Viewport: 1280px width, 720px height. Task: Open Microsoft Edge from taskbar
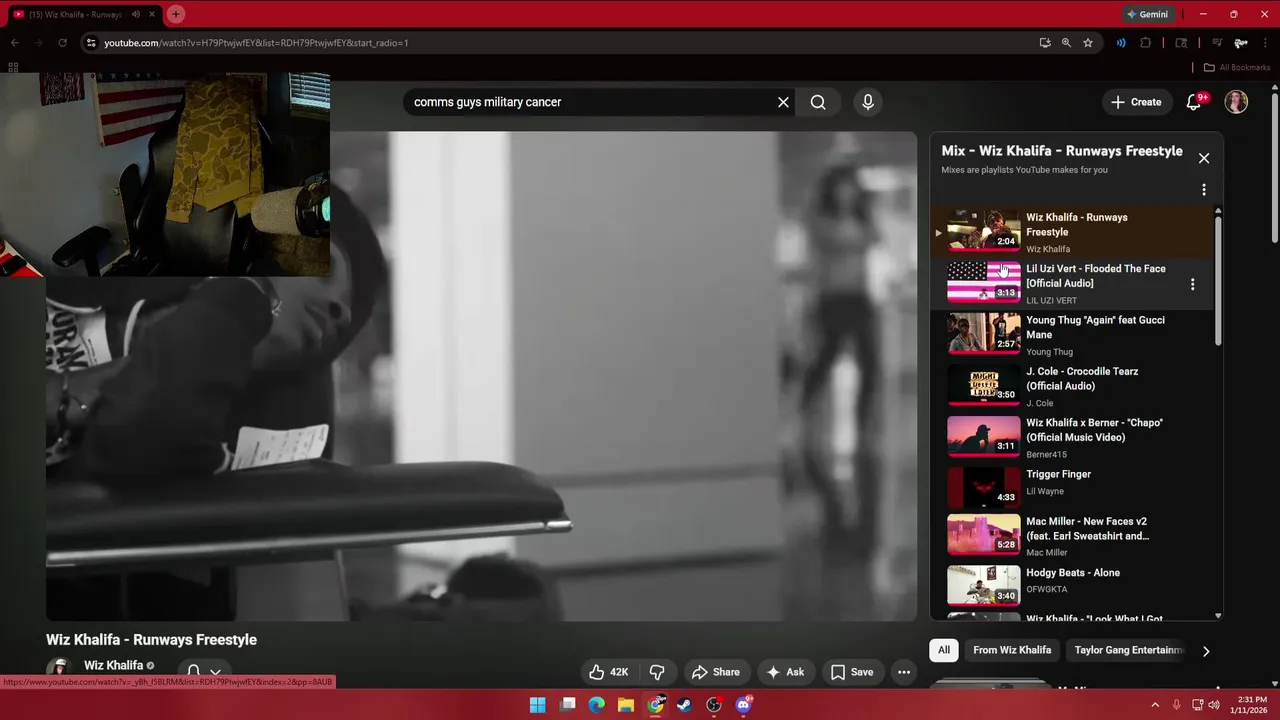pos(597,705)
